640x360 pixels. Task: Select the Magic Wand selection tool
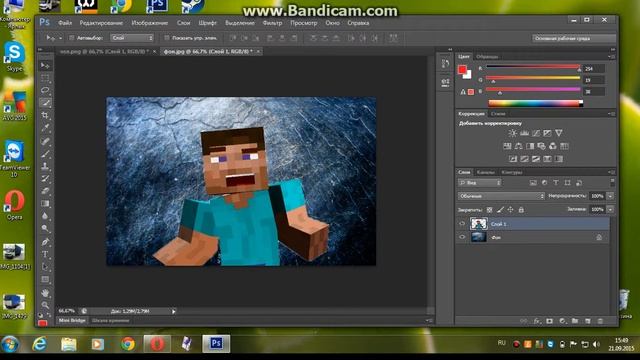(x=45, y=103)
